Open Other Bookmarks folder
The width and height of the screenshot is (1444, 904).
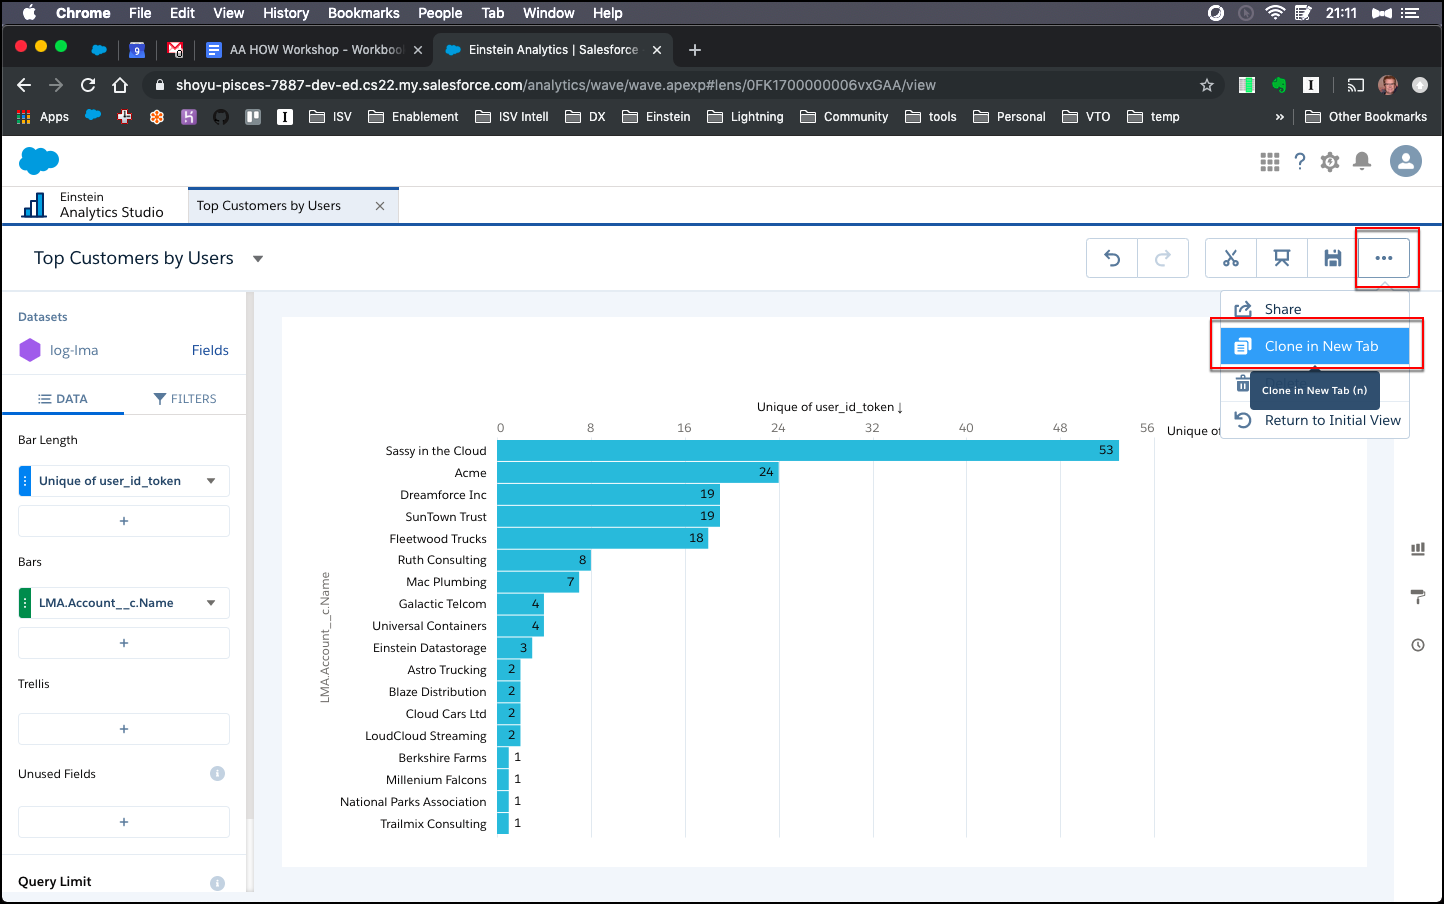pyautogui.click(x=1366, y=117)
